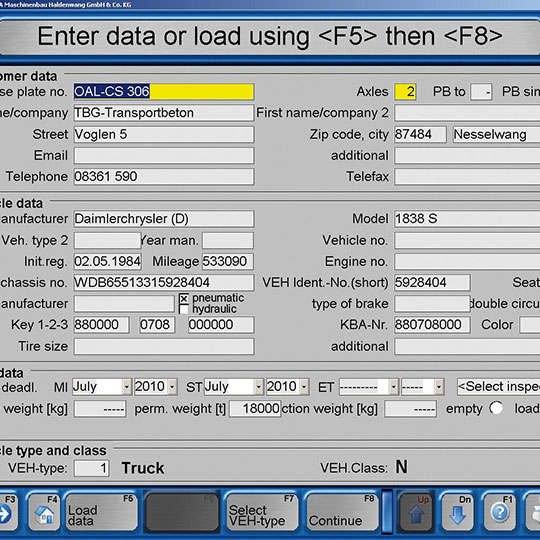Click the Engine no. field
Viewport: 540px width, 540px height.
click(467, 261)
